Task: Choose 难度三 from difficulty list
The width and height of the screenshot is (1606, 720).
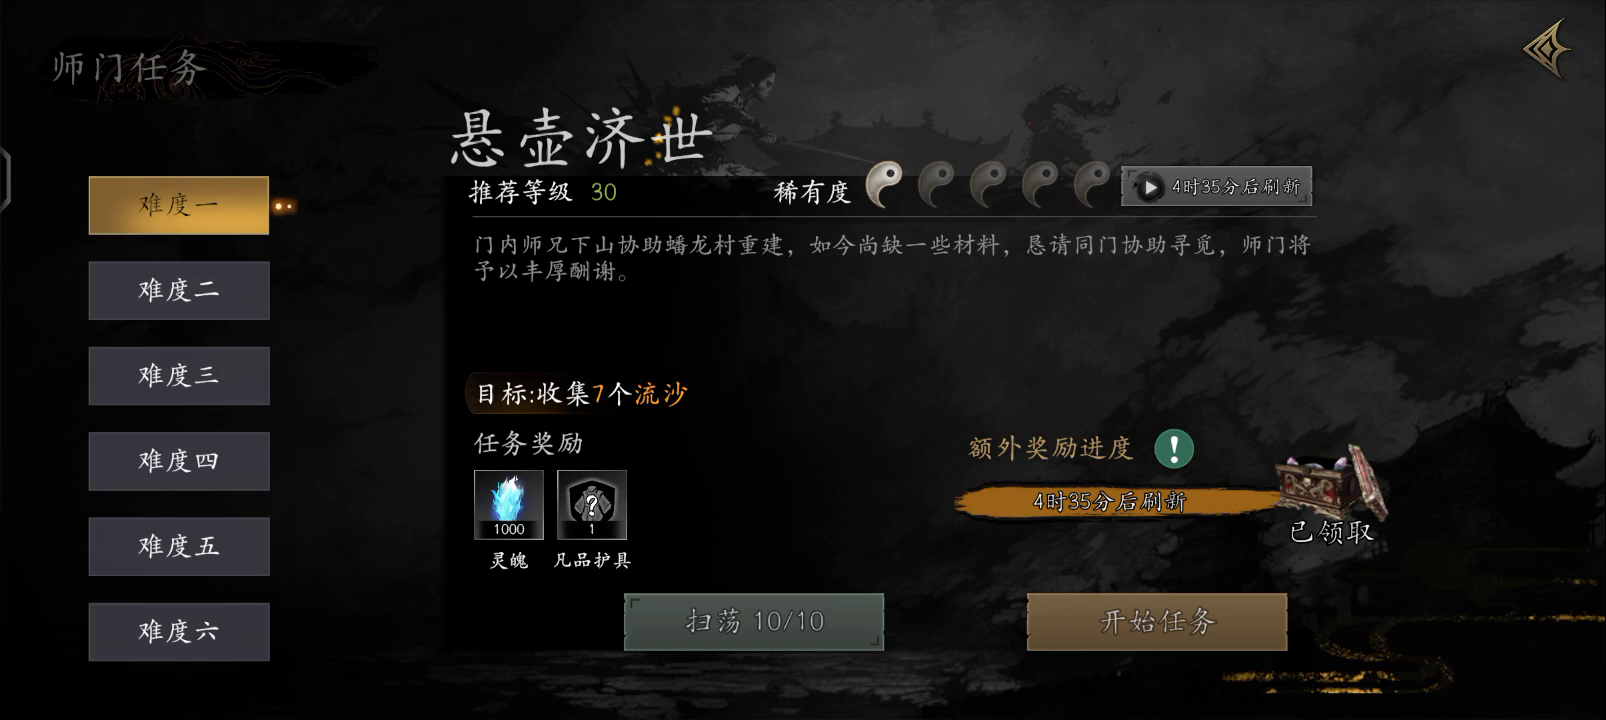Action: pos(179,376)
